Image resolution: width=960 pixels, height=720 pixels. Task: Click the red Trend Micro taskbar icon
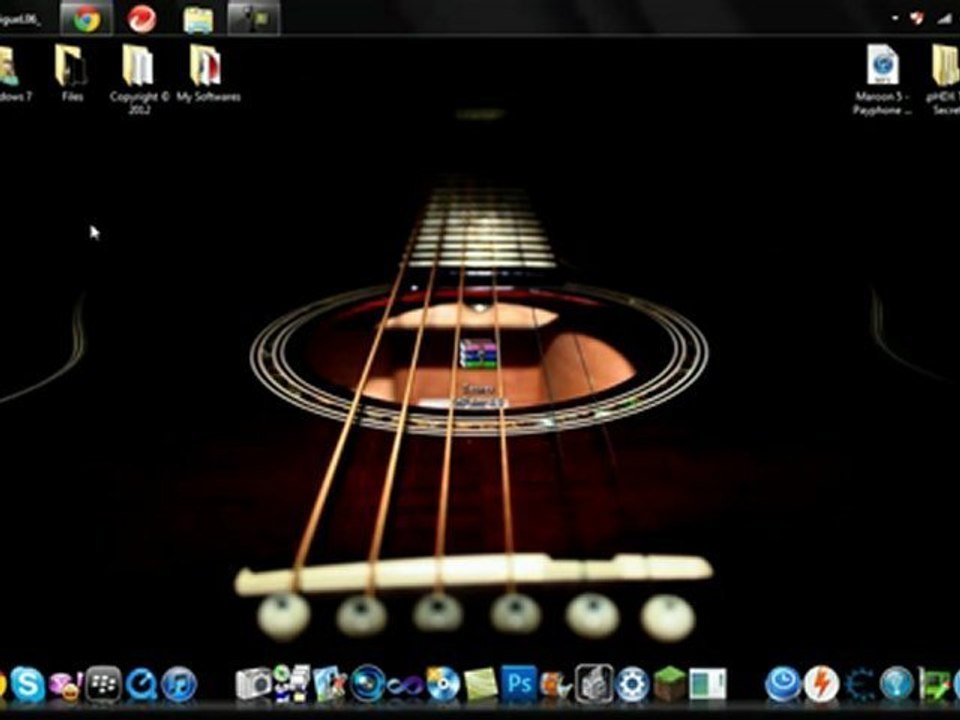pos(141,18)
